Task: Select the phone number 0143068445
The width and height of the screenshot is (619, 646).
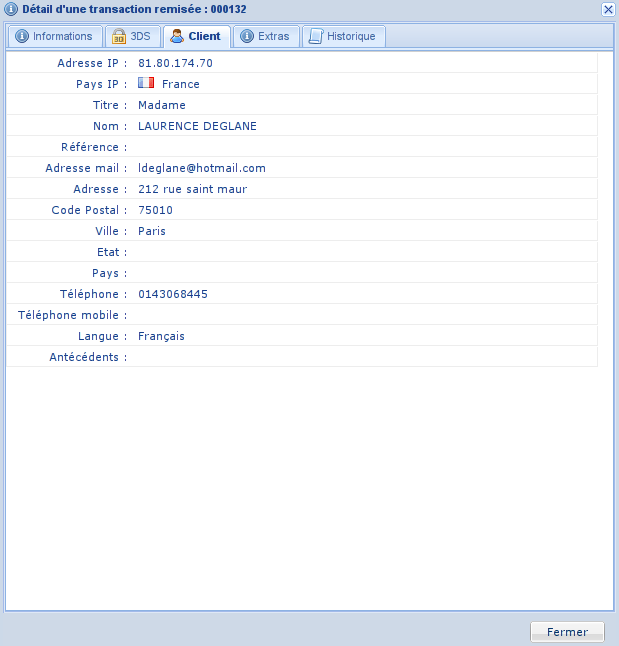Action: pos(173,294)
